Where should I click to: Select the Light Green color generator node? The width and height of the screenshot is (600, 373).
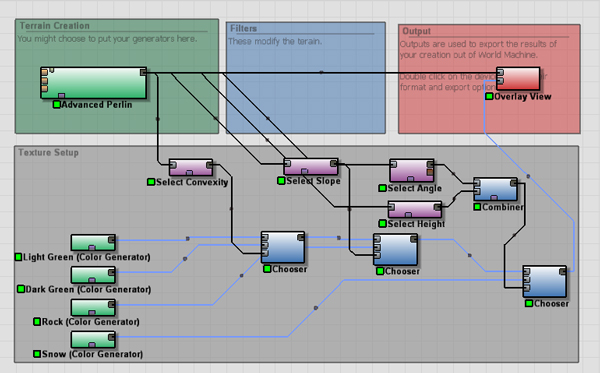point(93,243)
